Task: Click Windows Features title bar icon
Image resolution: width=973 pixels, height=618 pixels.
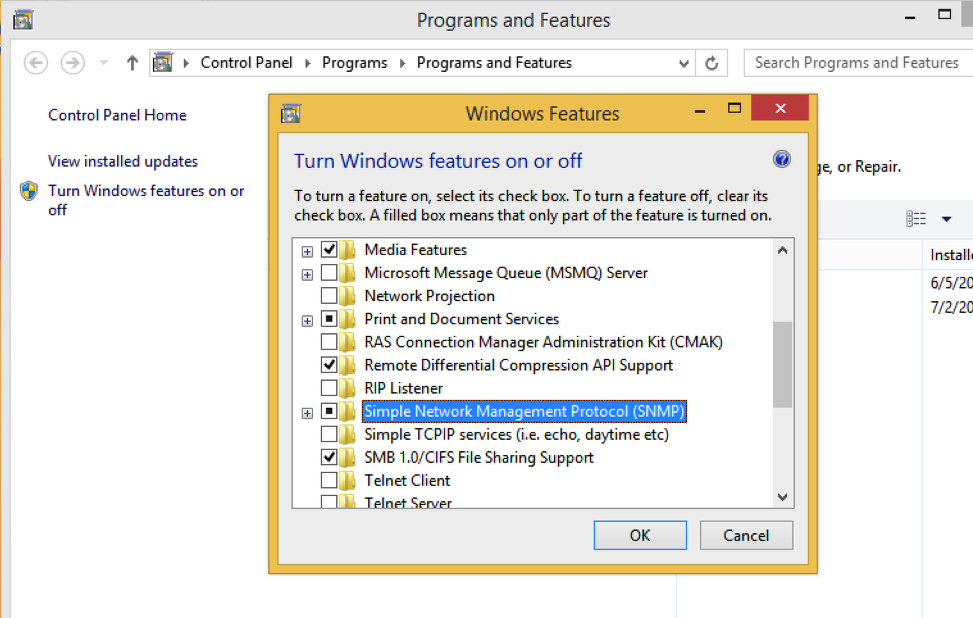Action: point(290,114)
